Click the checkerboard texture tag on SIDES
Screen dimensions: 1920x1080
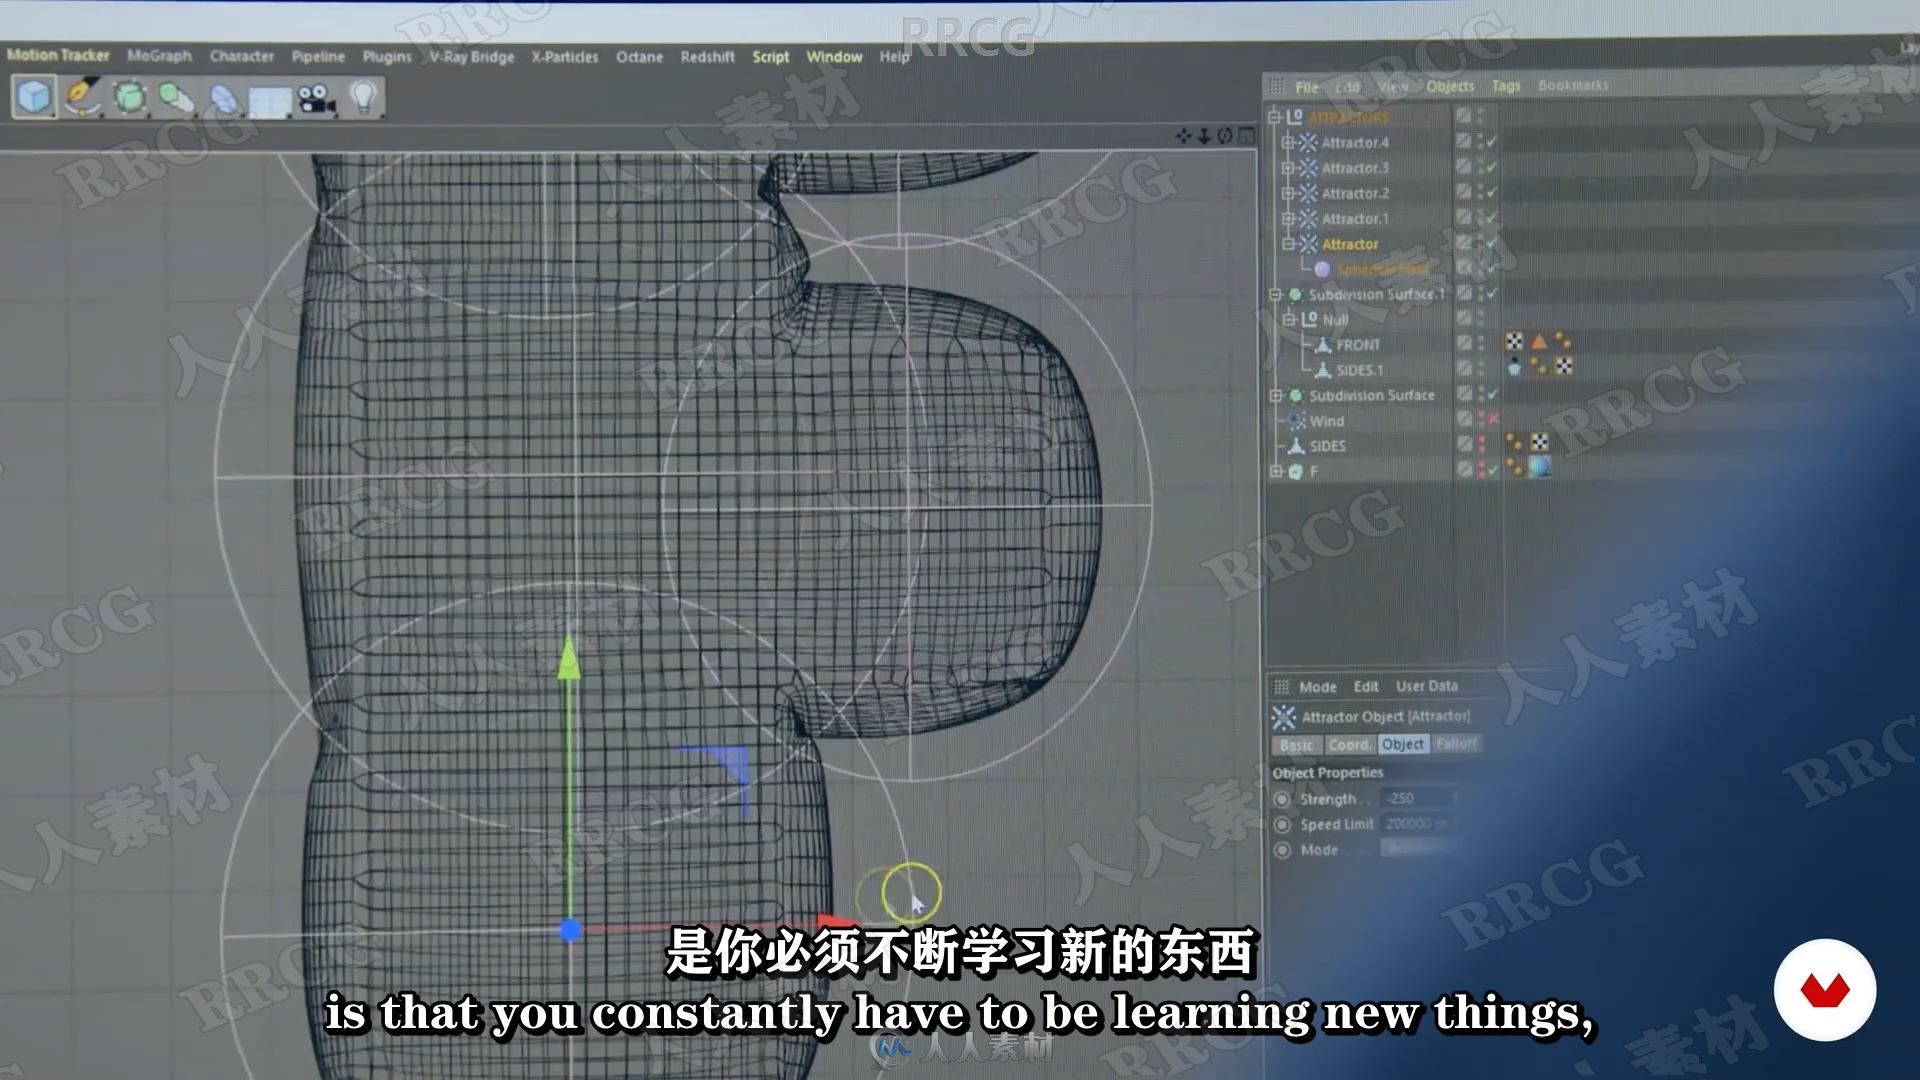[1540, 442]
